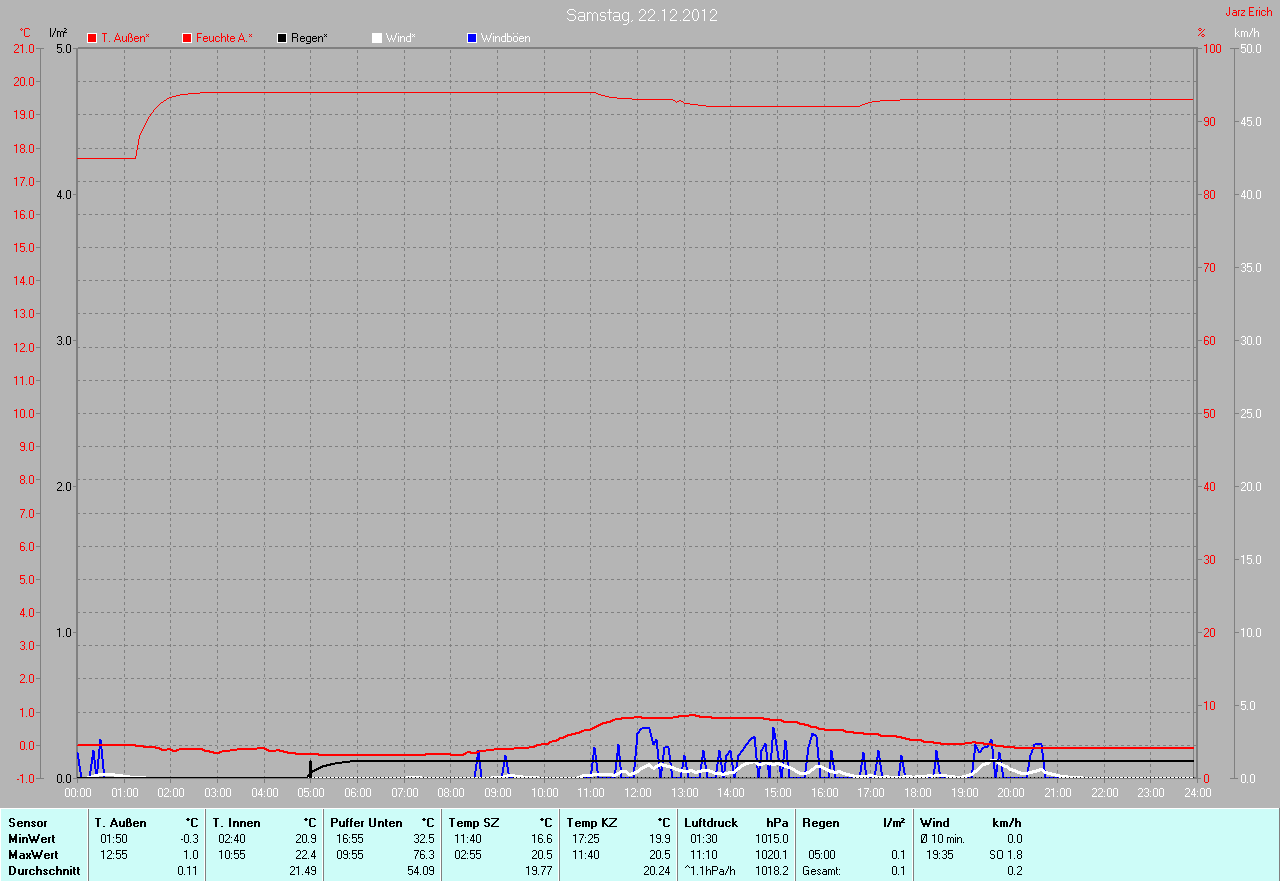Click the 'Temp KZ' column header

[591, 823]
